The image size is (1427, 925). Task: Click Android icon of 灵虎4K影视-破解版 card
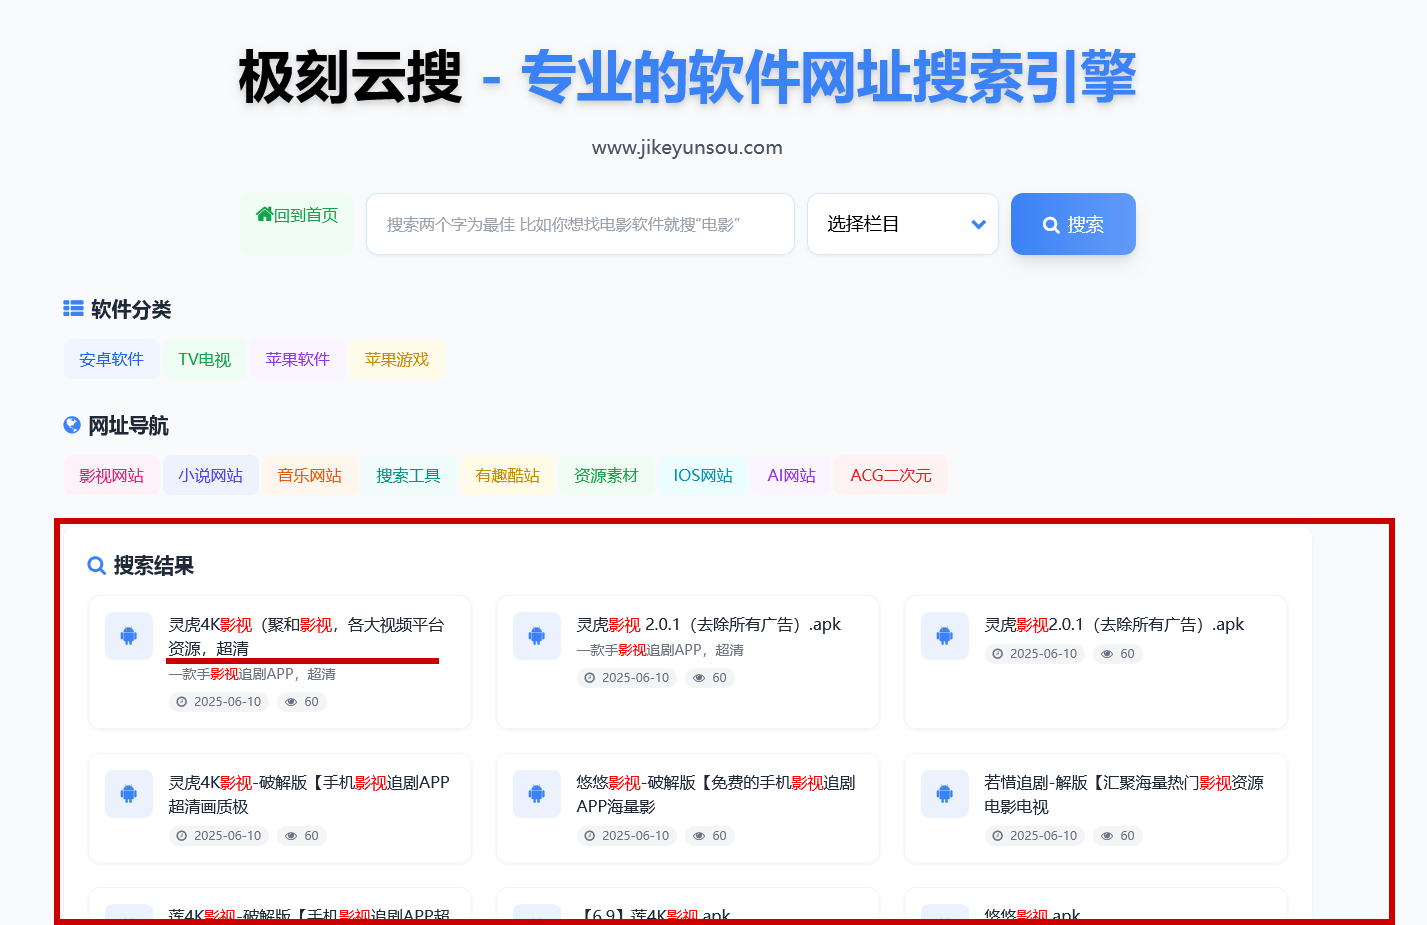[x=129, y=794]
